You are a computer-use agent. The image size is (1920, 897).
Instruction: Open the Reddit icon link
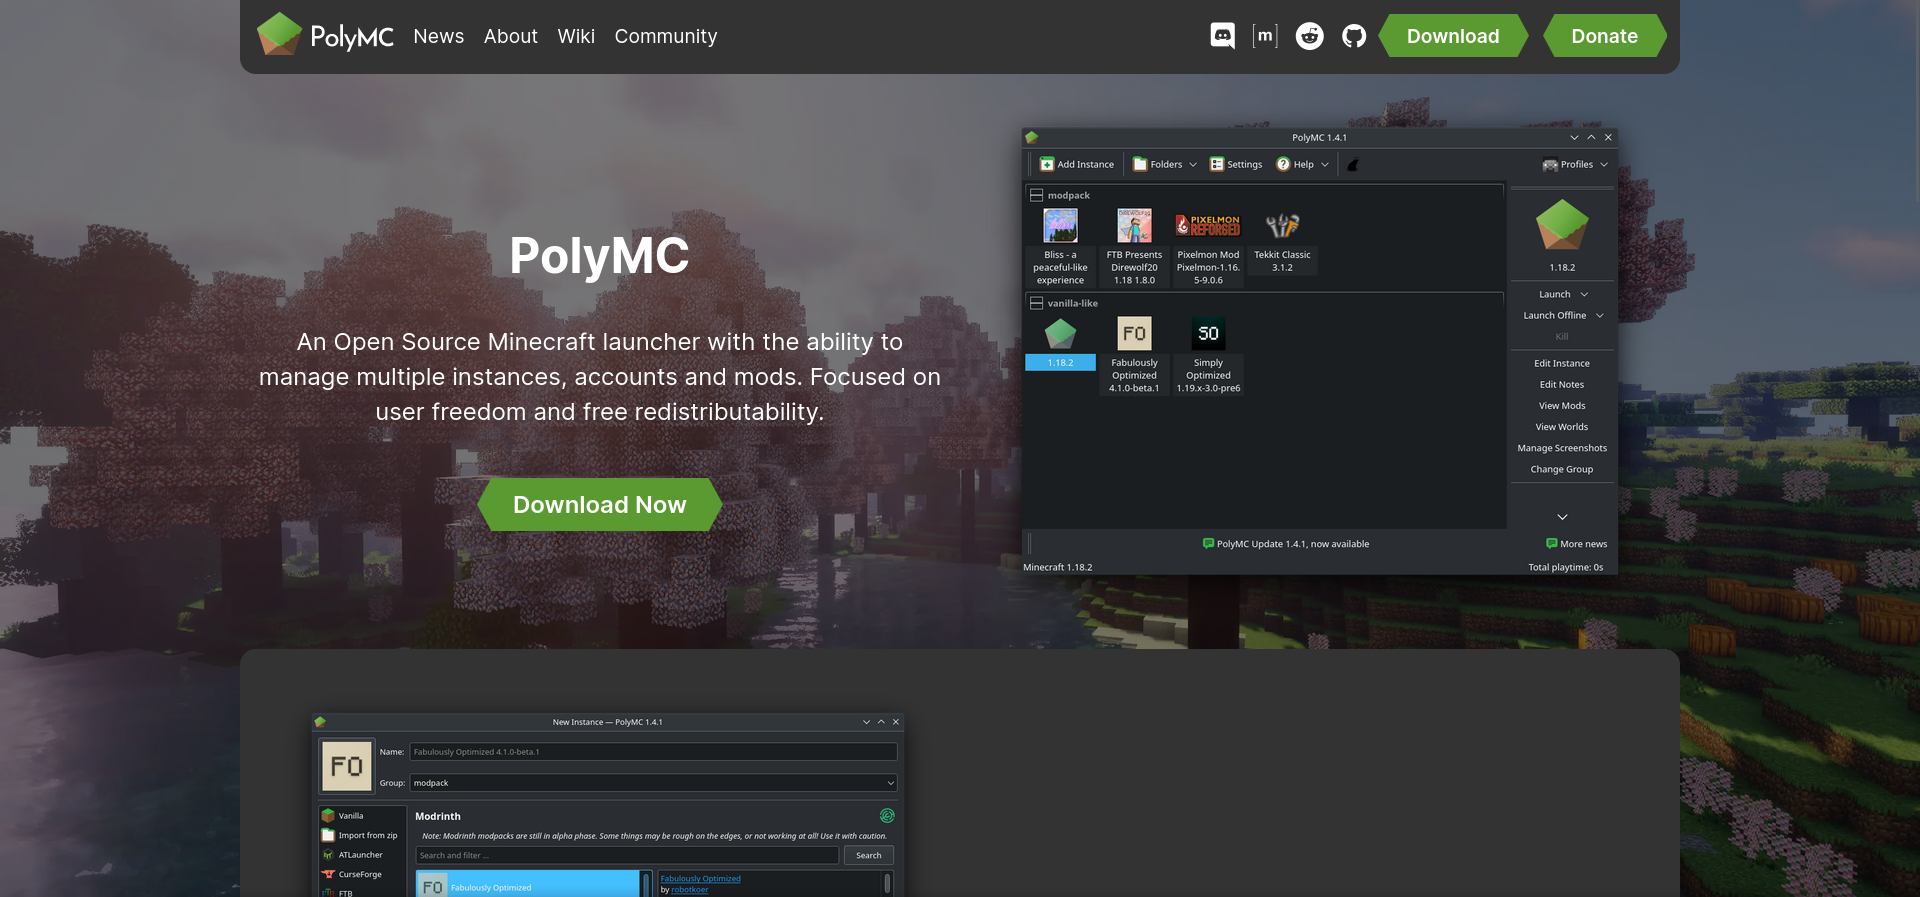click(1310, 36)
